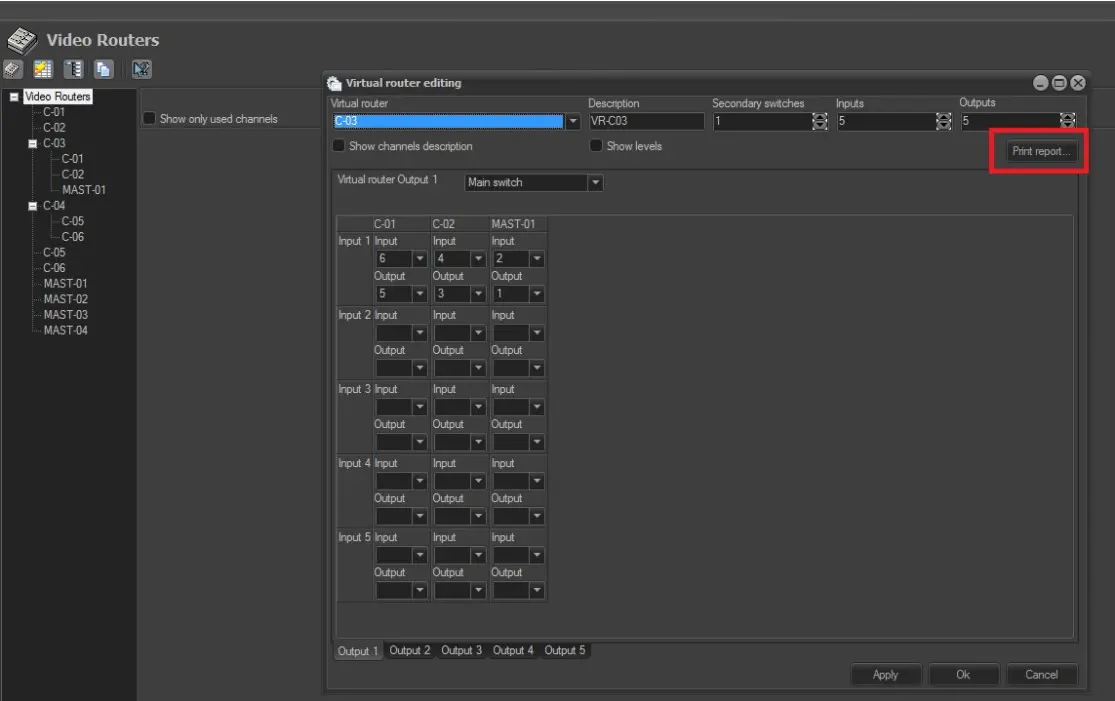Click the cursor selection toolbar icon

pos(140,71)
